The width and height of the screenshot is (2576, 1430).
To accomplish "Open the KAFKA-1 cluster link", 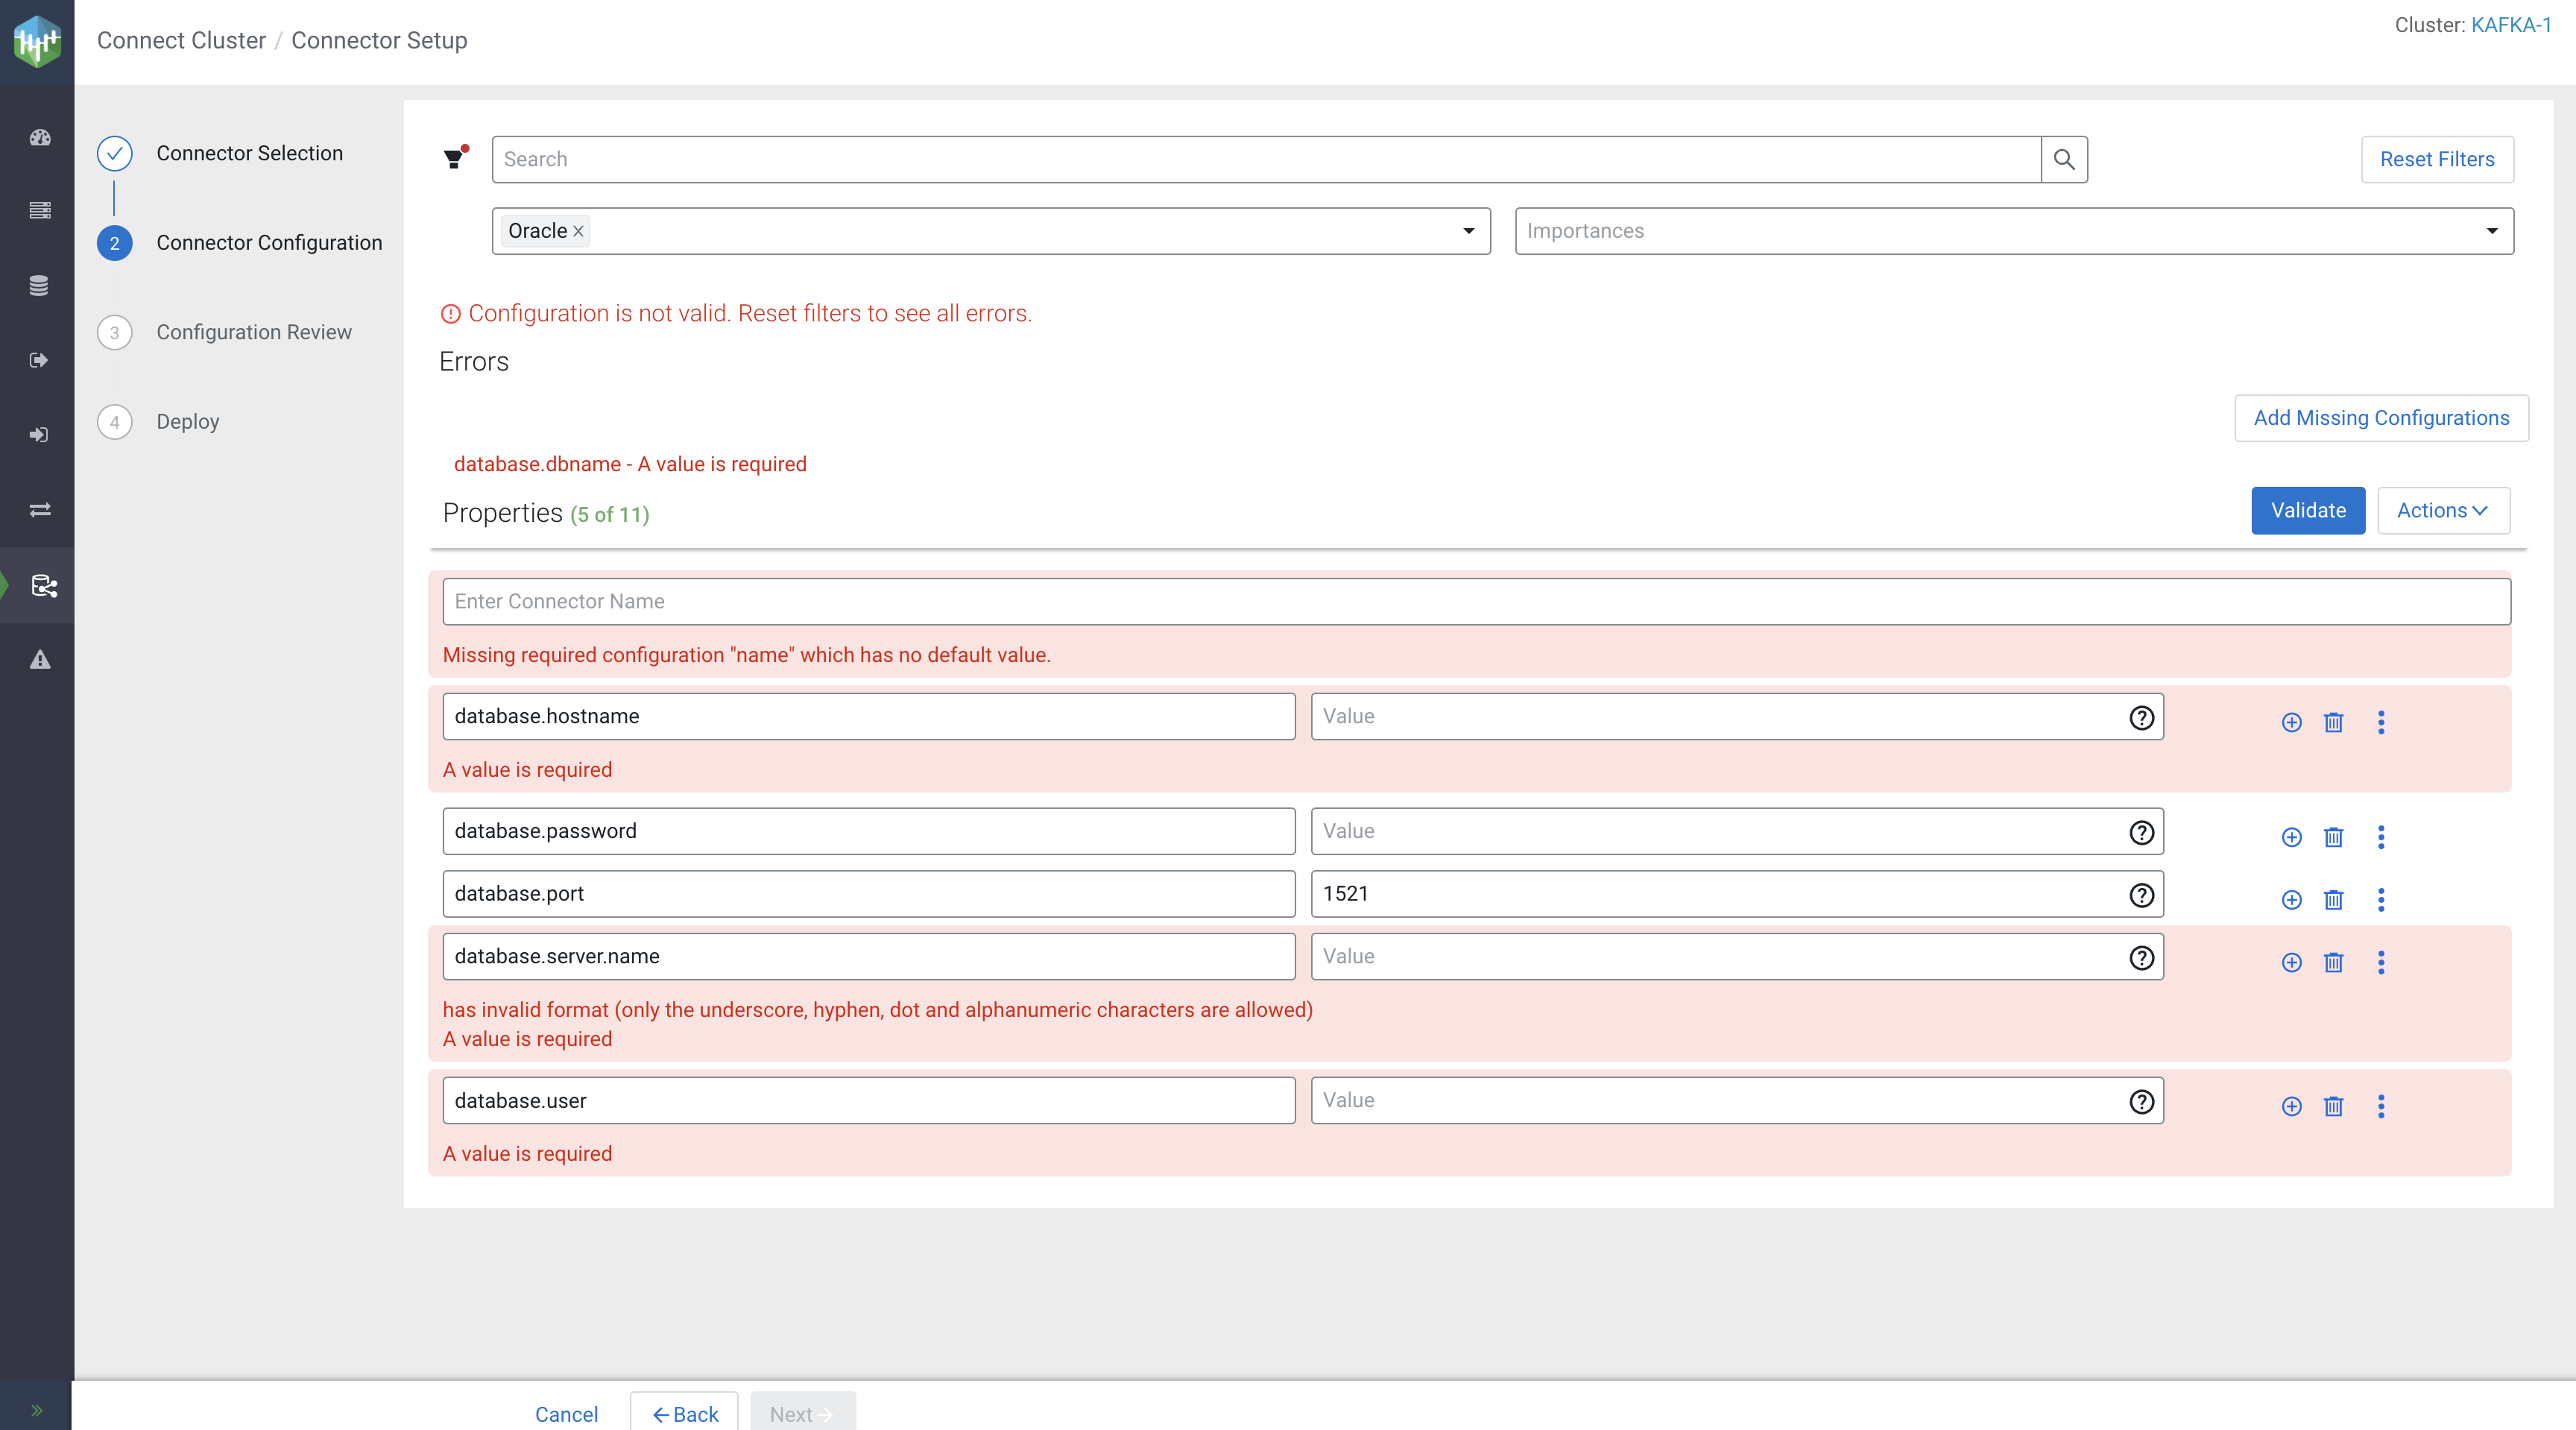I will pos(2510,25).
